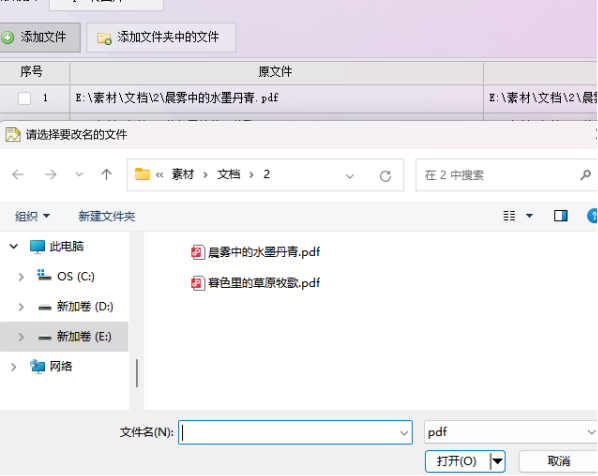Refresh the current folder listing
This screenshot has width=598, height=476.
385,176
